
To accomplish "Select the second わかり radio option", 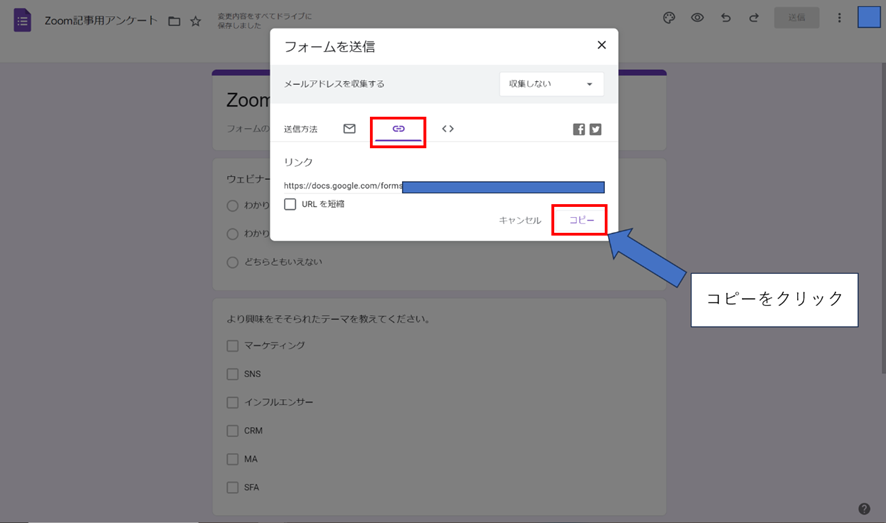I will [x=232, y=234].
